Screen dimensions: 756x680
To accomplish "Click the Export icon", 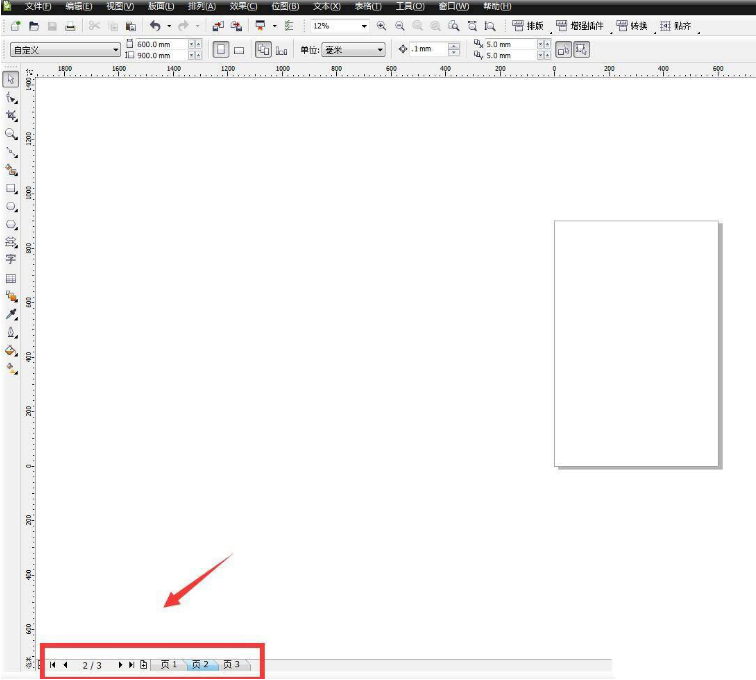I will click(236, 26).
